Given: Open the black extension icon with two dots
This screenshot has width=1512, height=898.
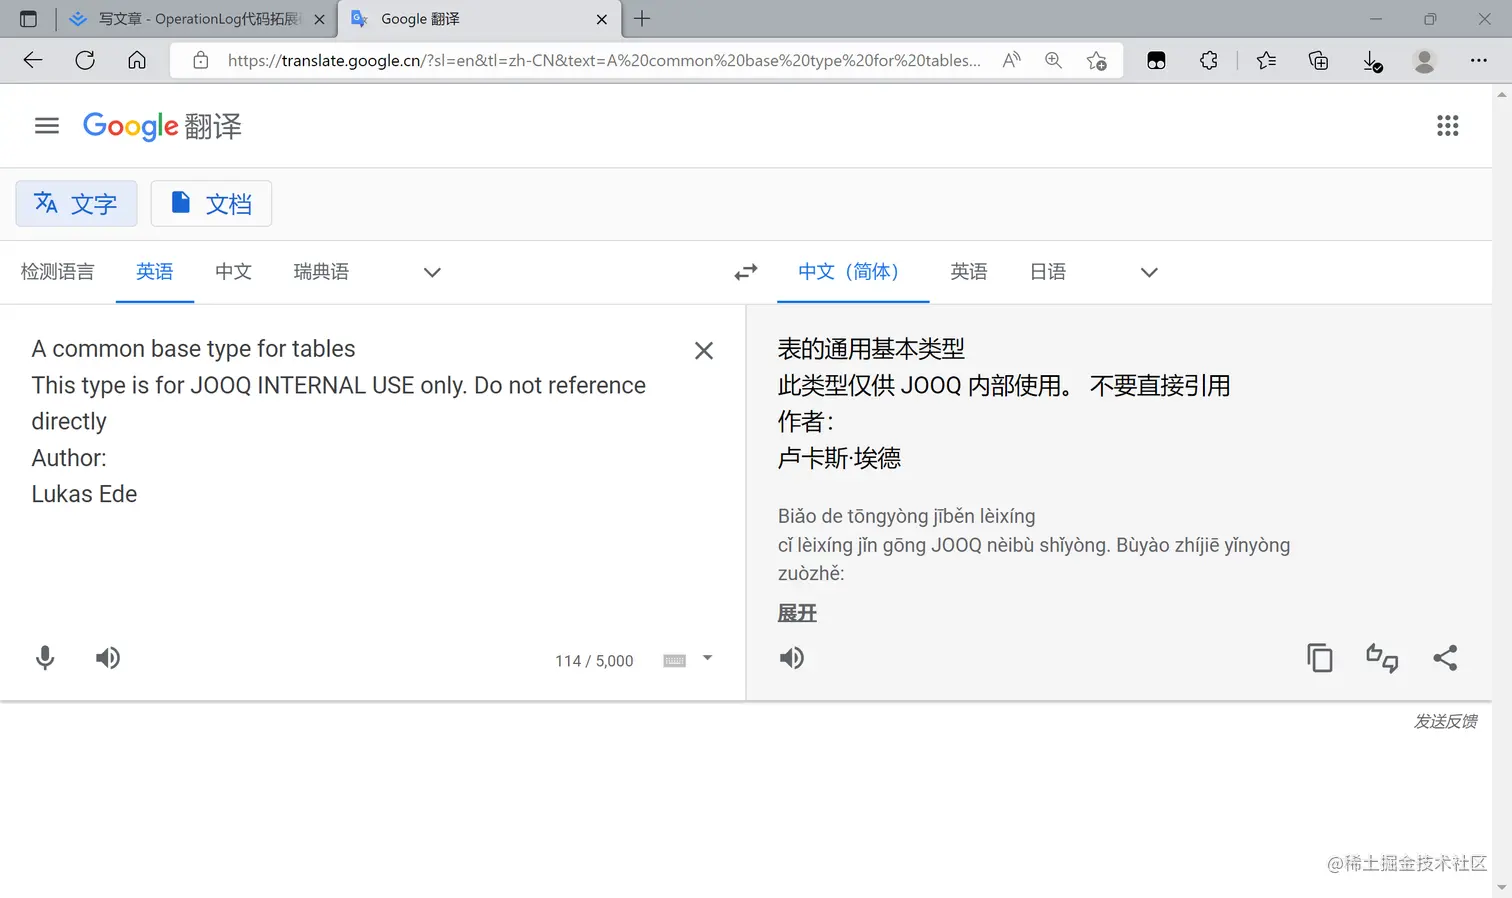Looking at the screenshot, I should pos(1156,60).
